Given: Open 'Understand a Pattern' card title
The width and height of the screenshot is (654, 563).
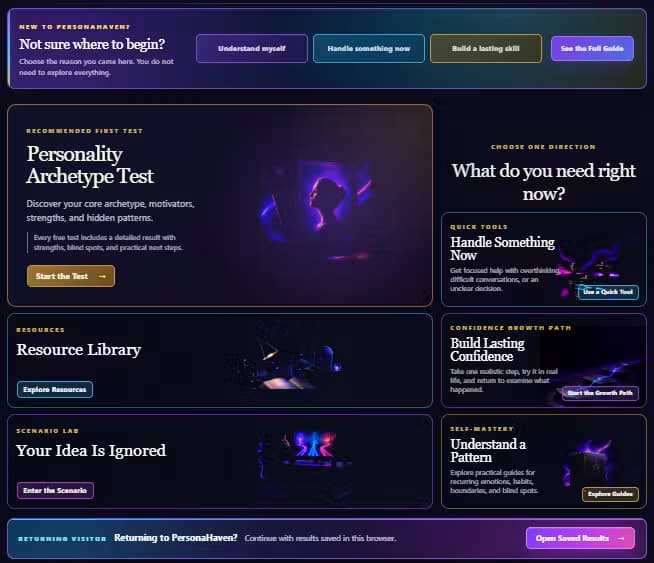Looking at the screenshot, I should 488,450.
